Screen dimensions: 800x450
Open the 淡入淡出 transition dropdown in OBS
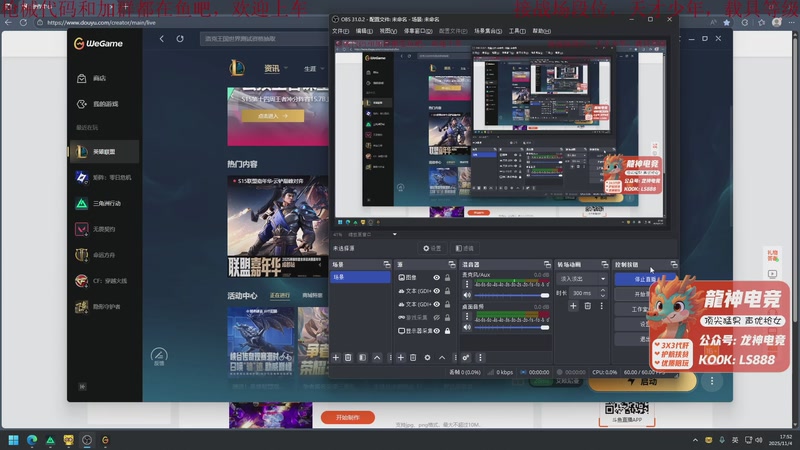point(582,279)
